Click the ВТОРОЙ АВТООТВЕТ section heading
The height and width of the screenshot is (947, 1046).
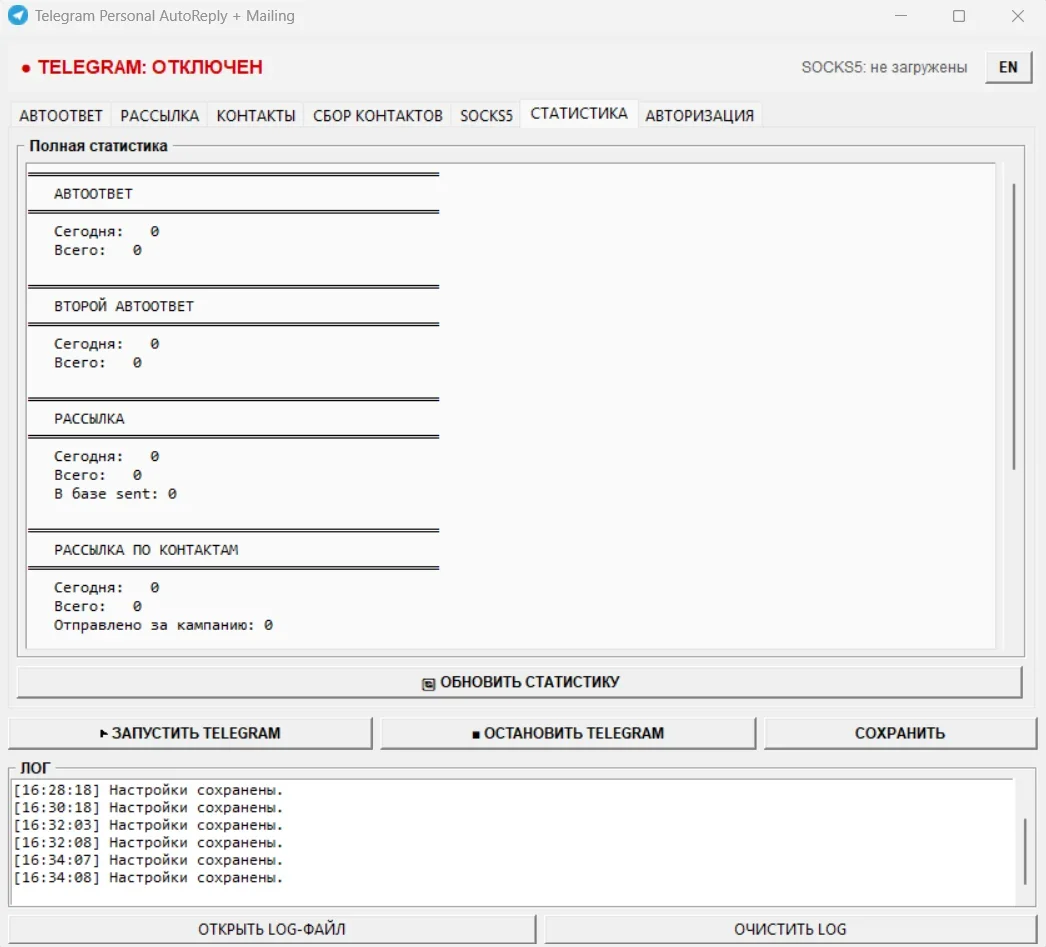coord(124,306)
